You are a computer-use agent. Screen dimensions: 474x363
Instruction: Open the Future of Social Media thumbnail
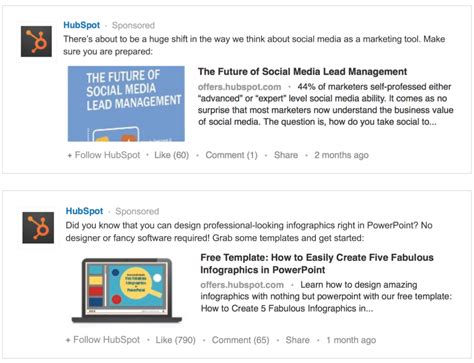126,104
